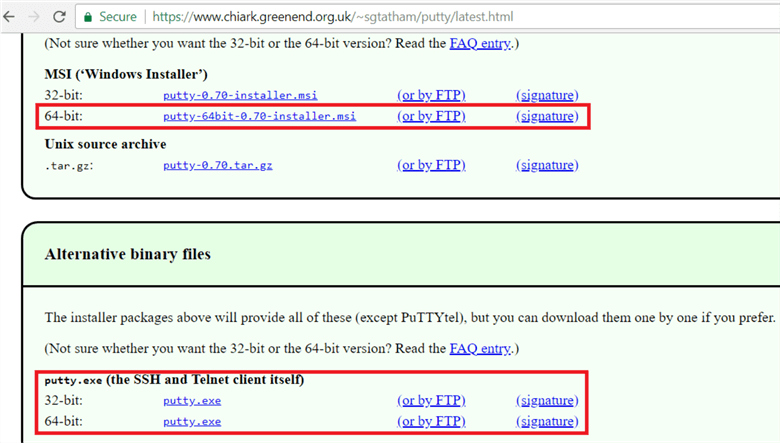Open FTP link for 32-bit putty.exe
The width and height of the screenshot is (780, 443).
pyautogui.click(x=431, y=400)
